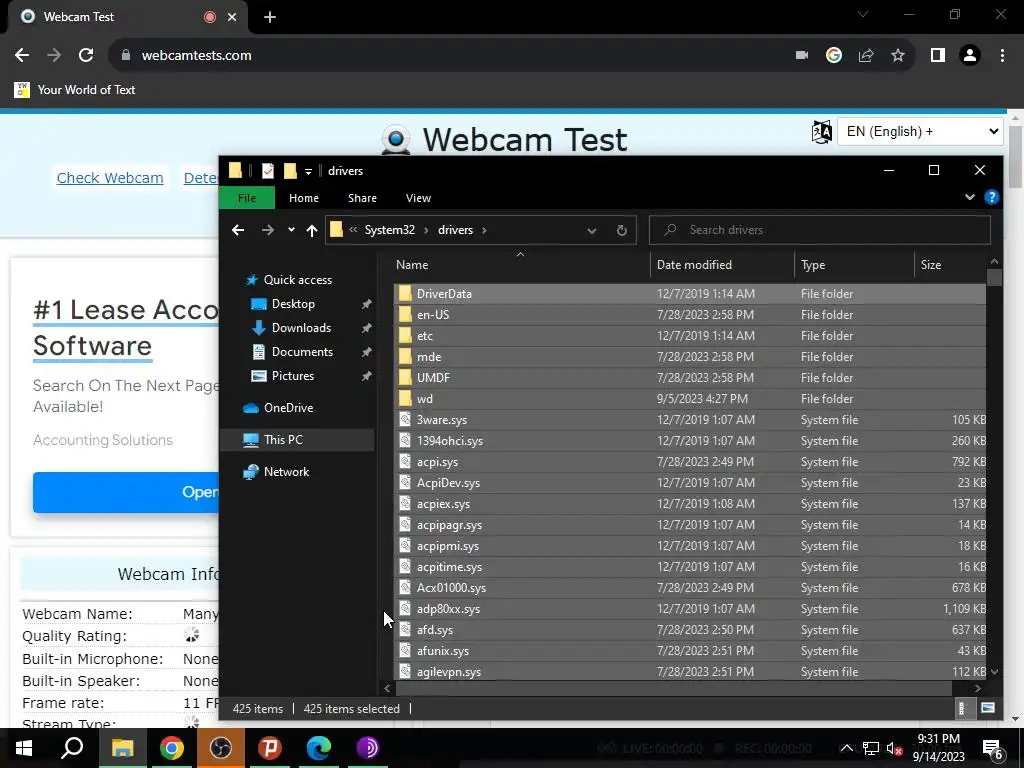Click System32 in the address breadcrumb

pyautogui.click(x=390, y=230)
